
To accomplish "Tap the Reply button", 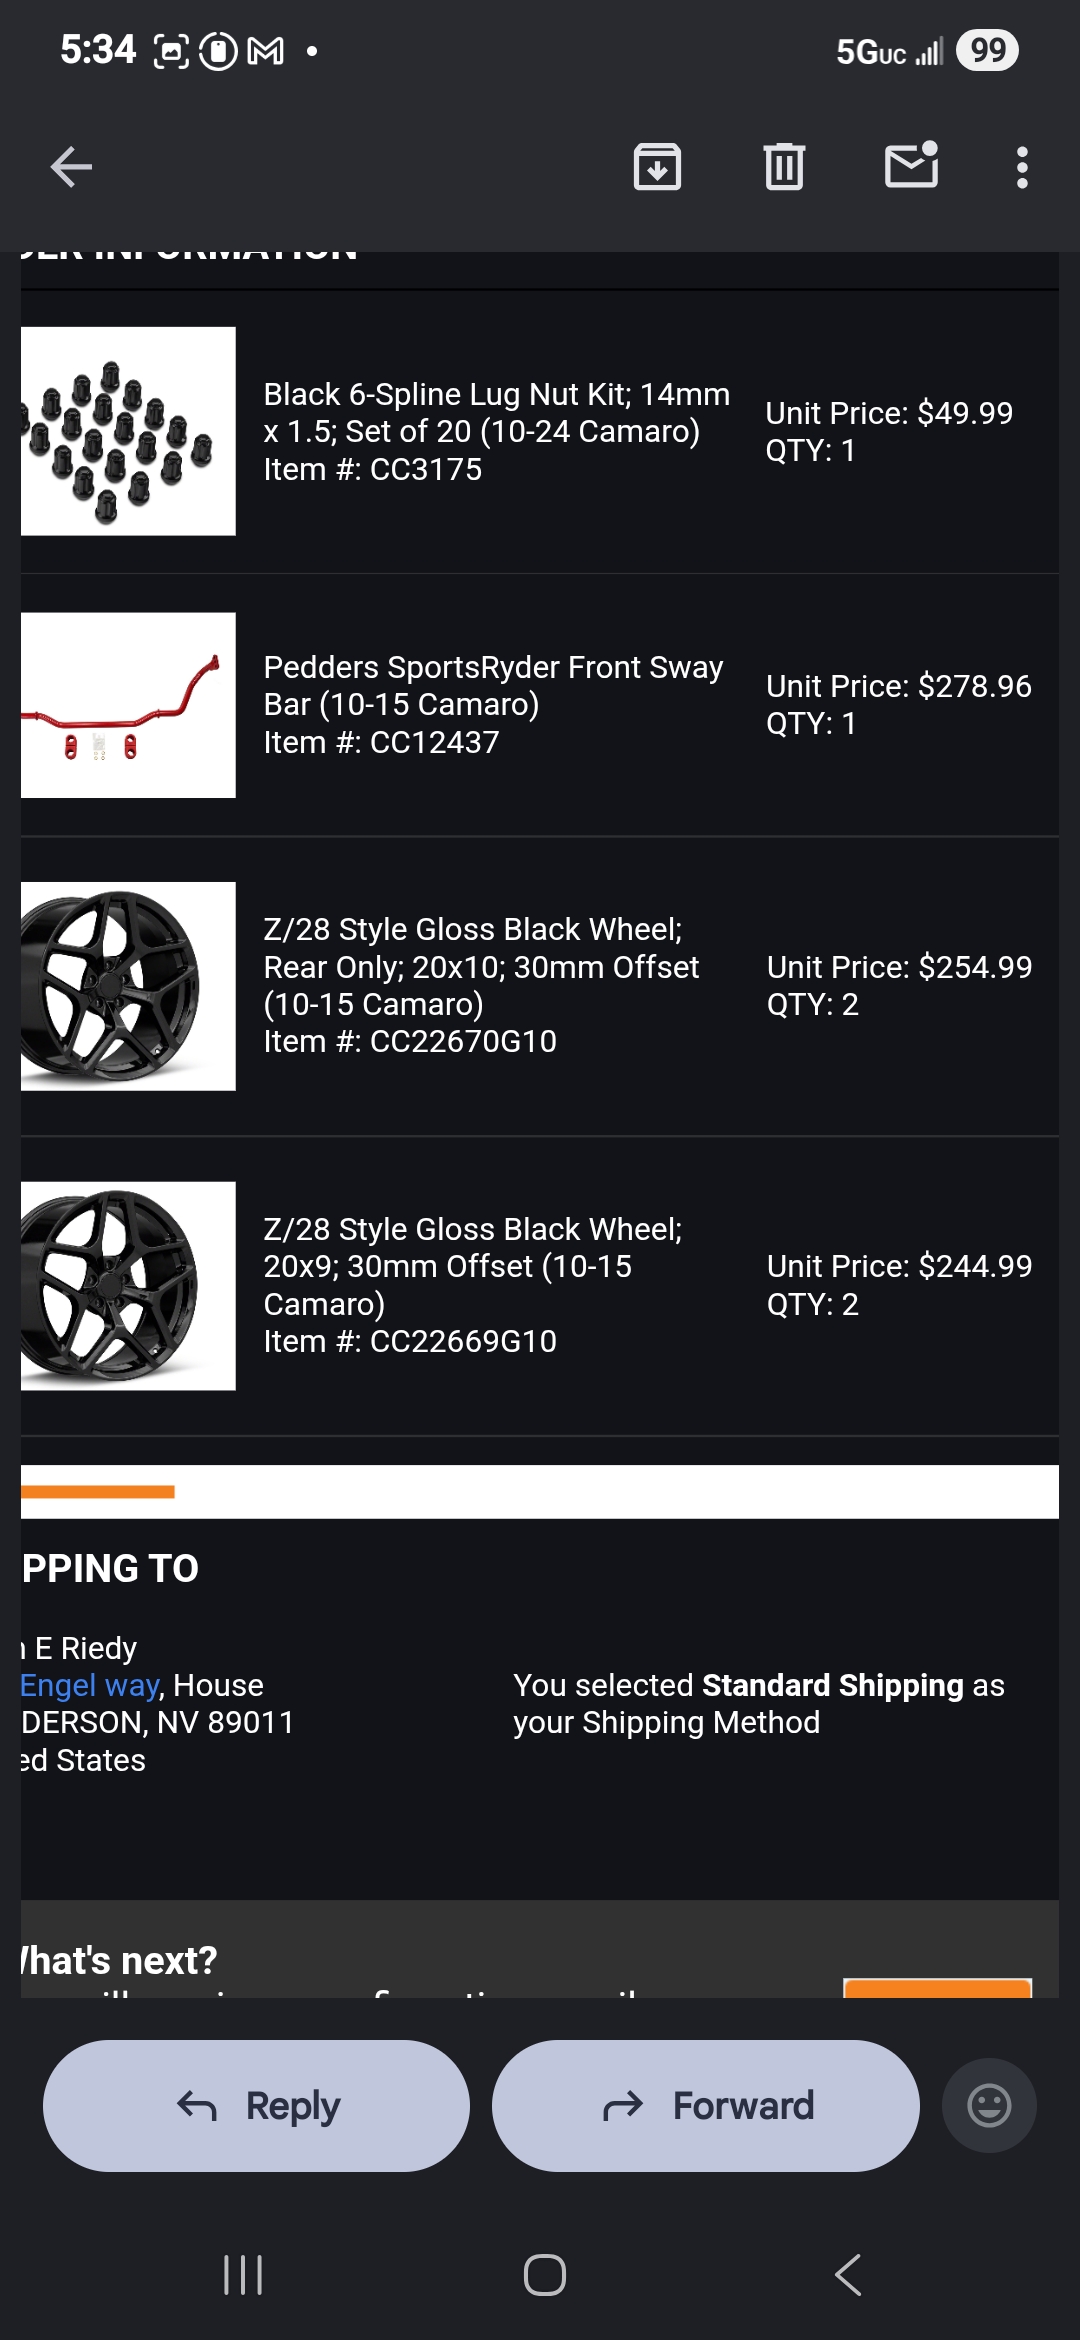I will [x=256, y=2105].
